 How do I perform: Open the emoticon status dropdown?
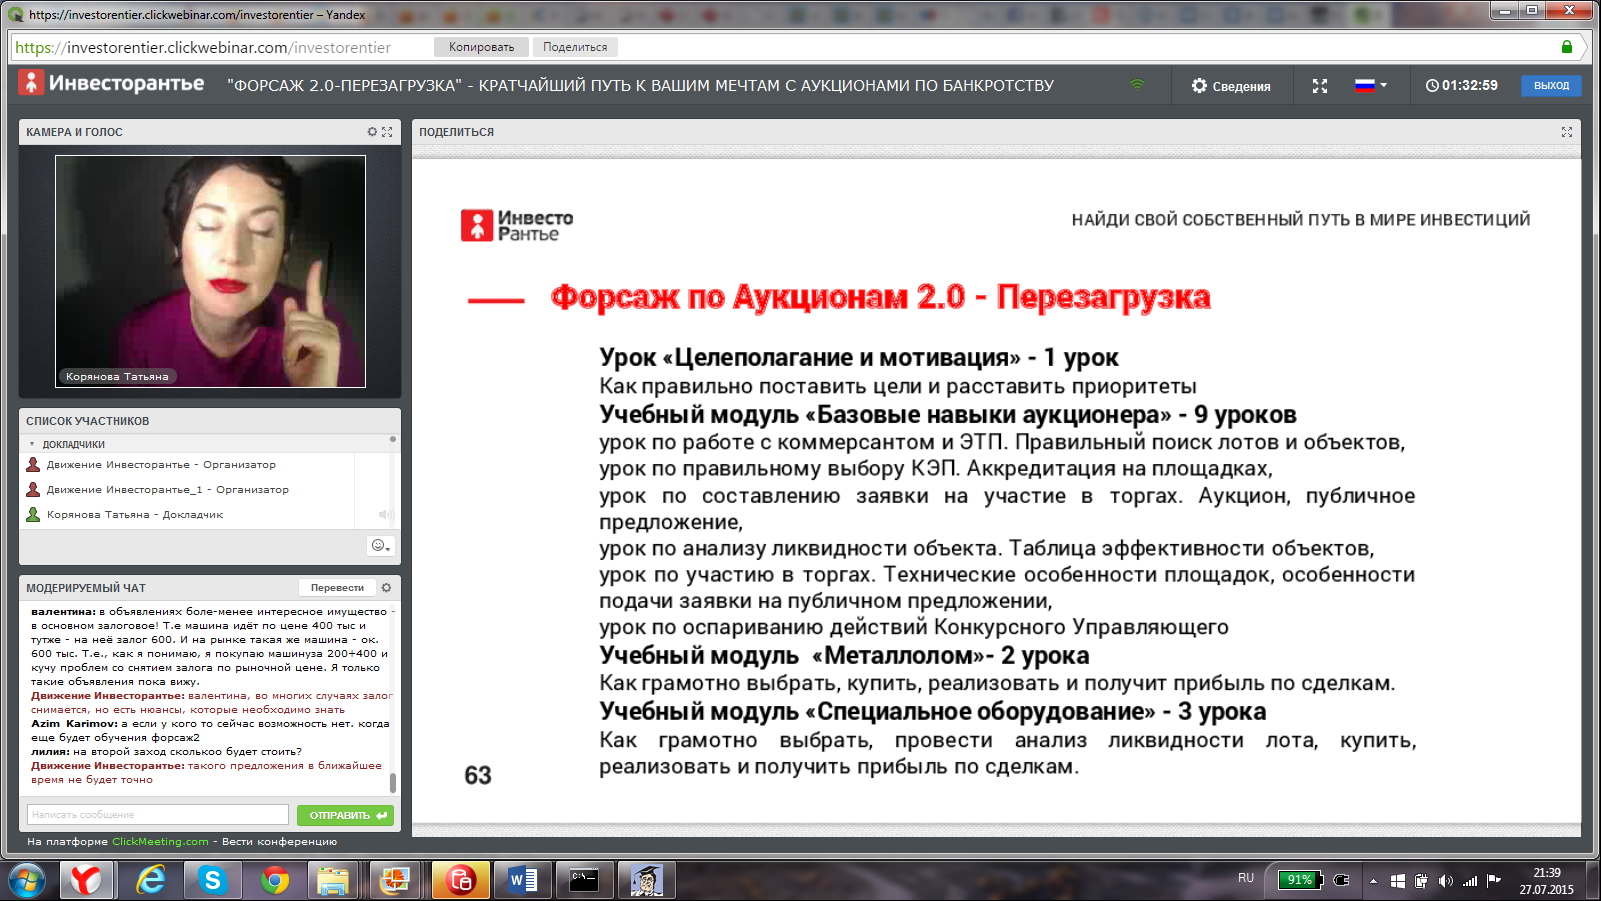(380, 546)
